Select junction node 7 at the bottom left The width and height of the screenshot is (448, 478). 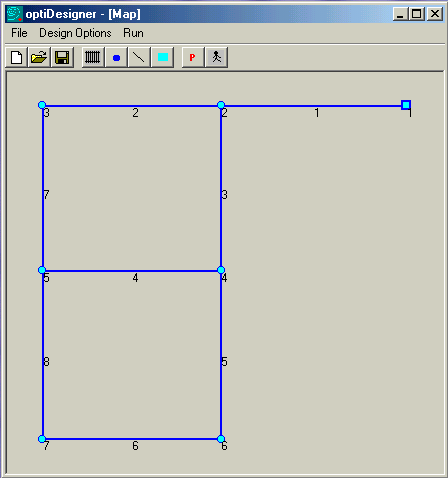tap(42, 439)
